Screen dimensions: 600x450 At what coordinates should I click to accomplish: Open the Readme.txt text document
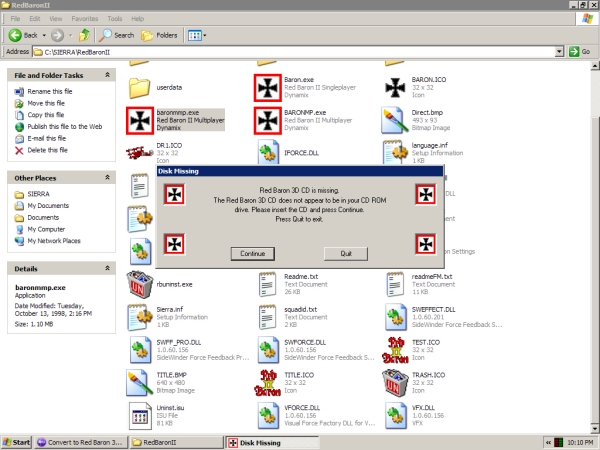tap(267, 285)
